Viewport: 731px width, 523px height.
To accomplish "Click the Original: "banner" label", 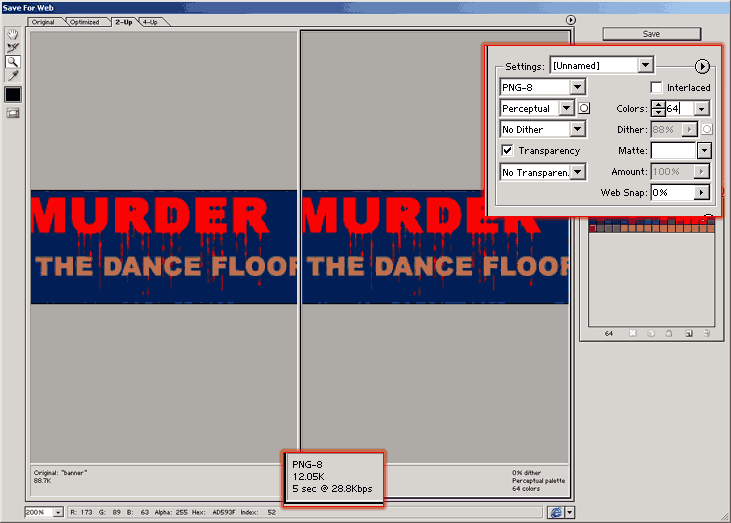I will click(x=60, y=473).
